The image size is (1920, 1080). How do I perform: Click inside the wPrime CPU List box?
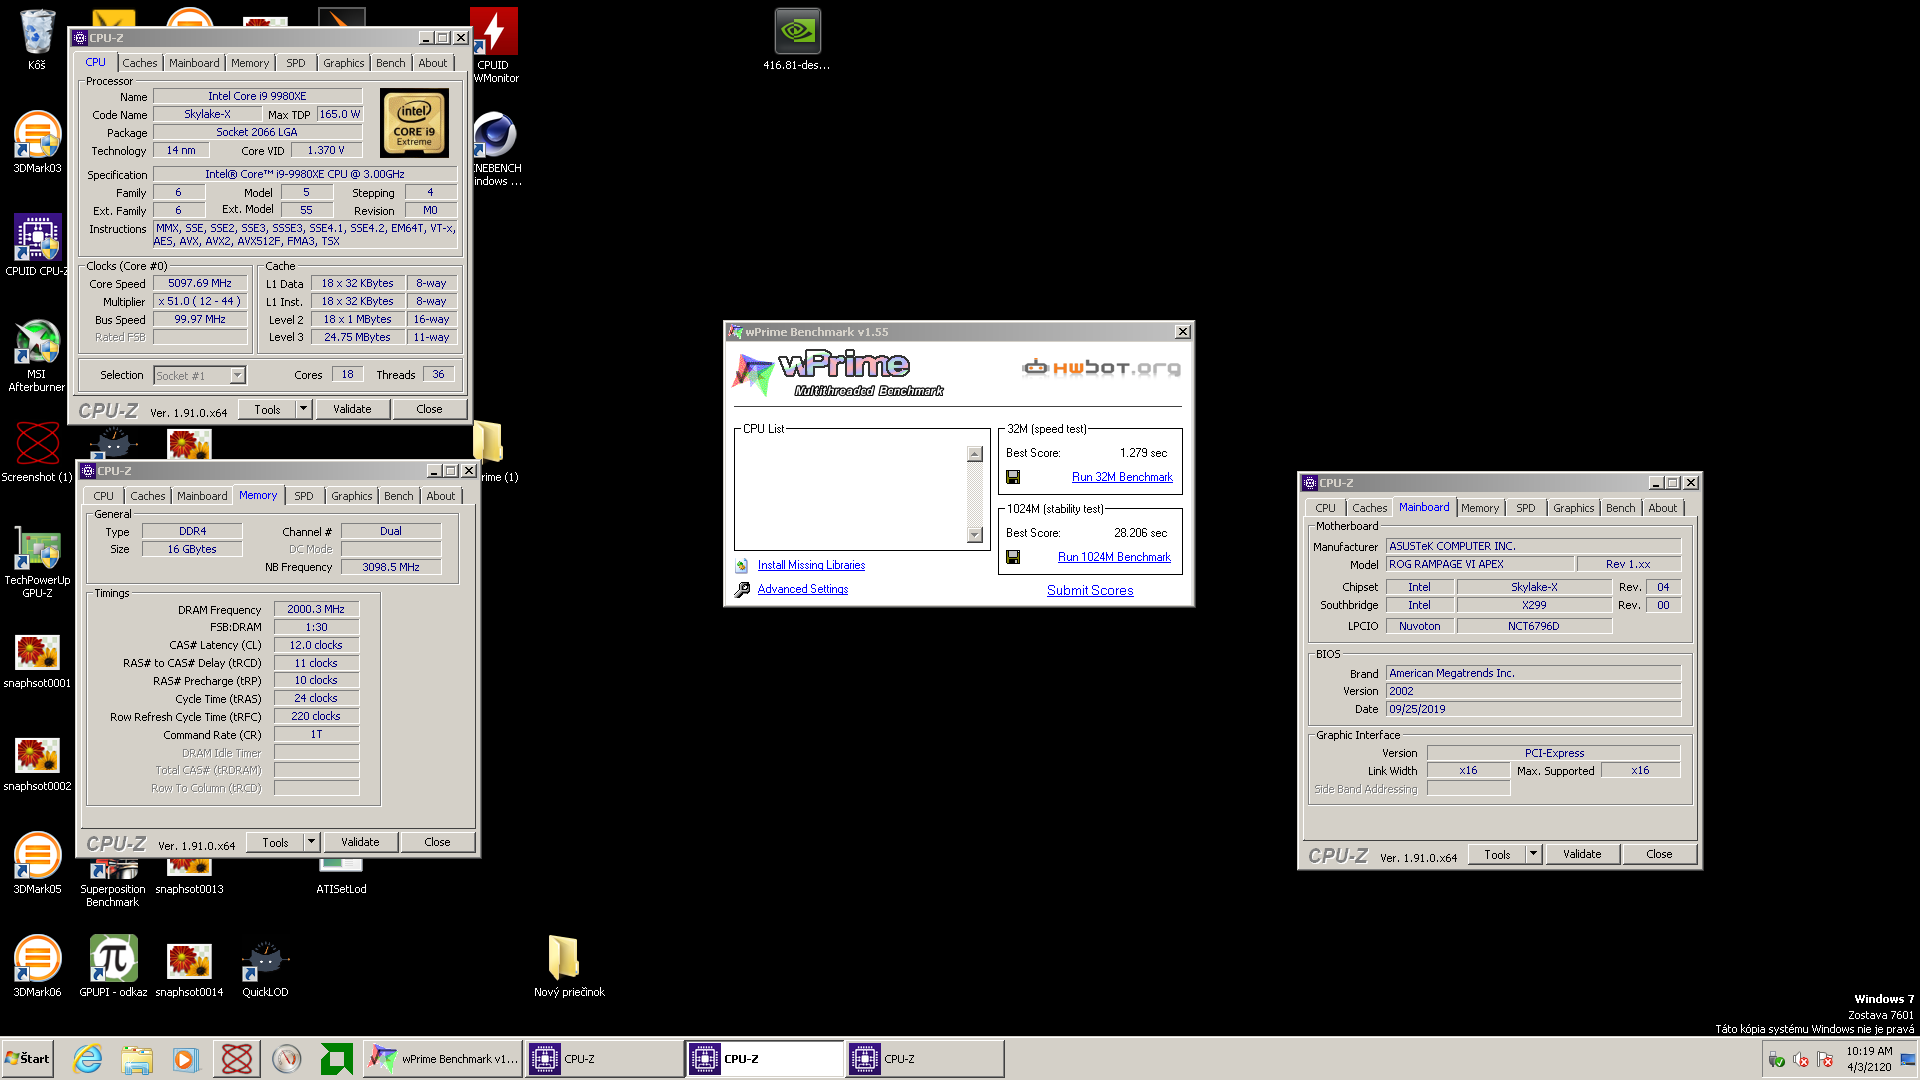[851, 494]
